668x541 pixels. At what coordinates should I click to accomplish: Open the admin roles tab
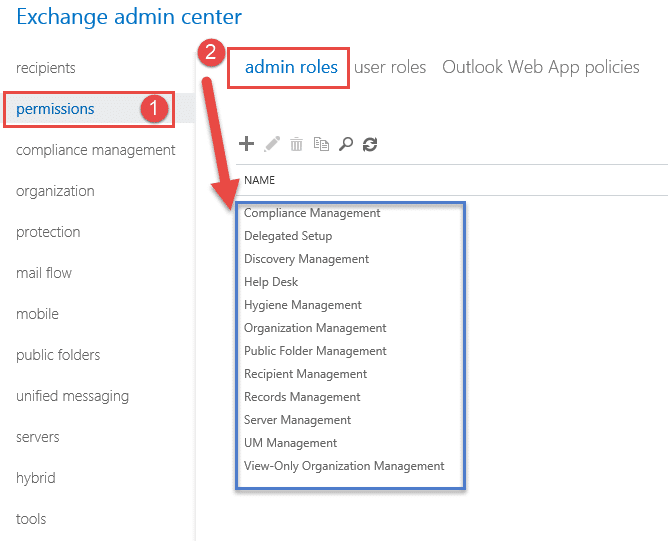tap(291, 67)
